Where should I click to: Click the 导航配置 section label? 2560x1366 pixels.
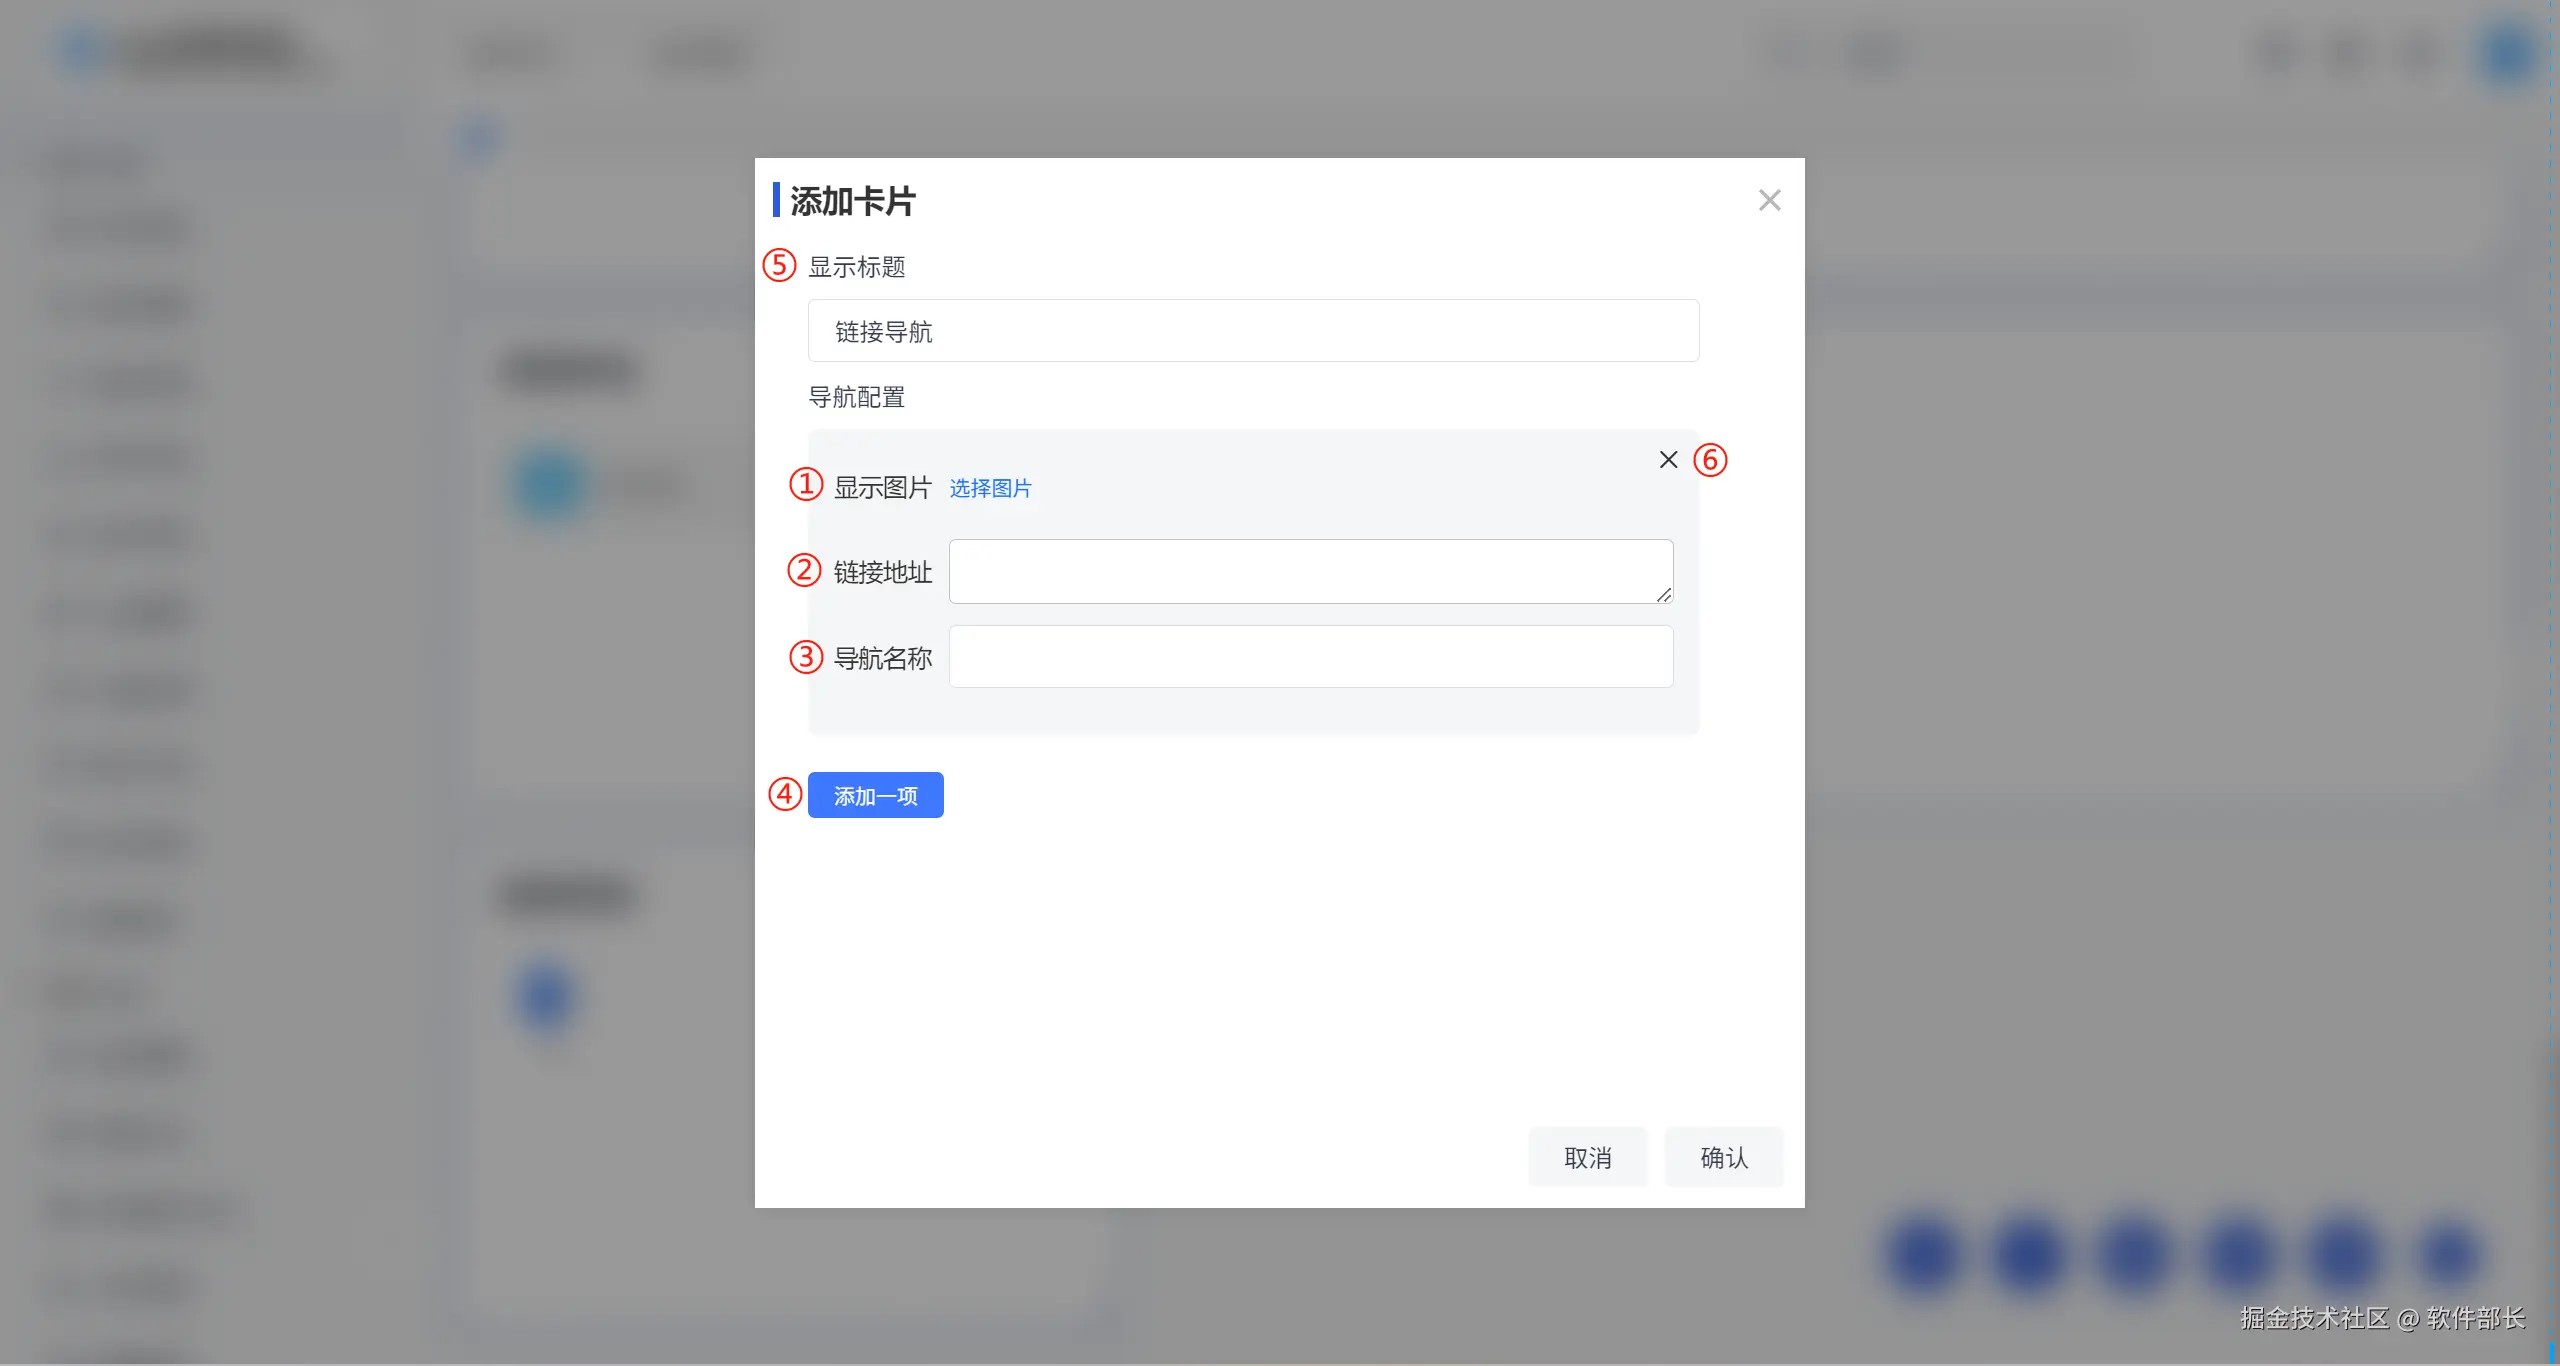pyautogui.click(x=856, y=397)
